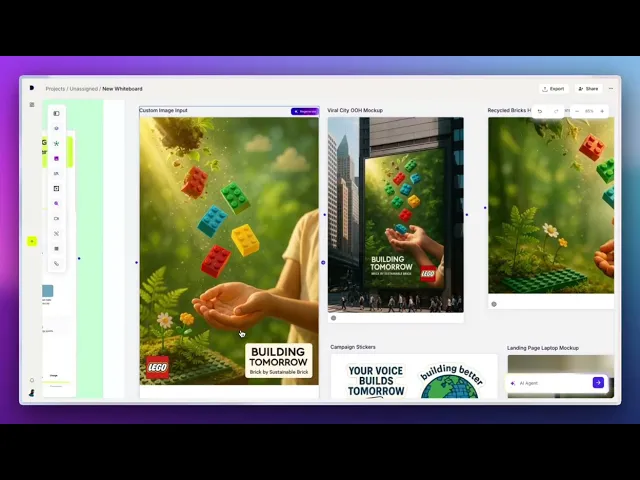The image size is (640, 480).
Task: Undo the last action
Action: (x=540, y=111)
